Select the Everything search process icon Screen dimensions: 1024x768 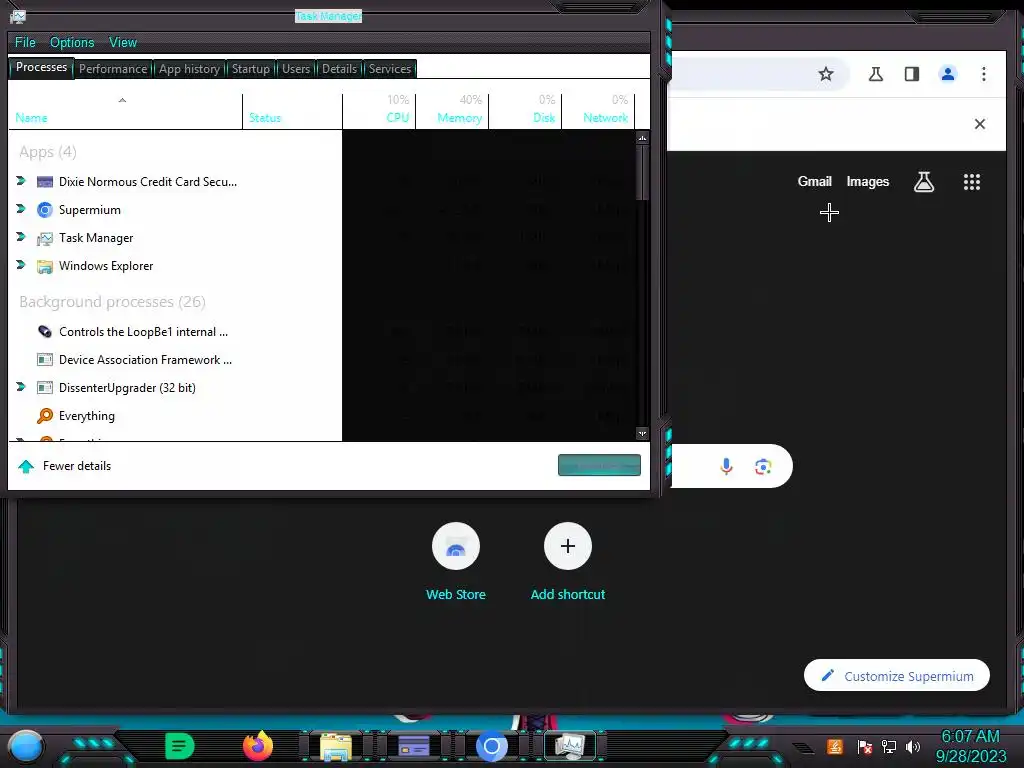tap(44, 416)
